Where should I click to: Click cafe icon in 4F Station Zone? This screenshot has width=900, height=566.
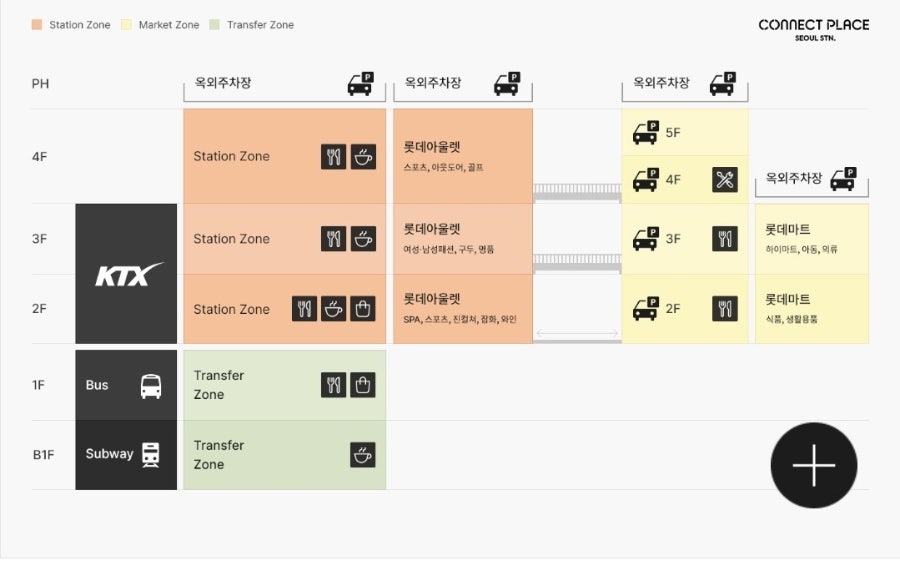(363, 156)
